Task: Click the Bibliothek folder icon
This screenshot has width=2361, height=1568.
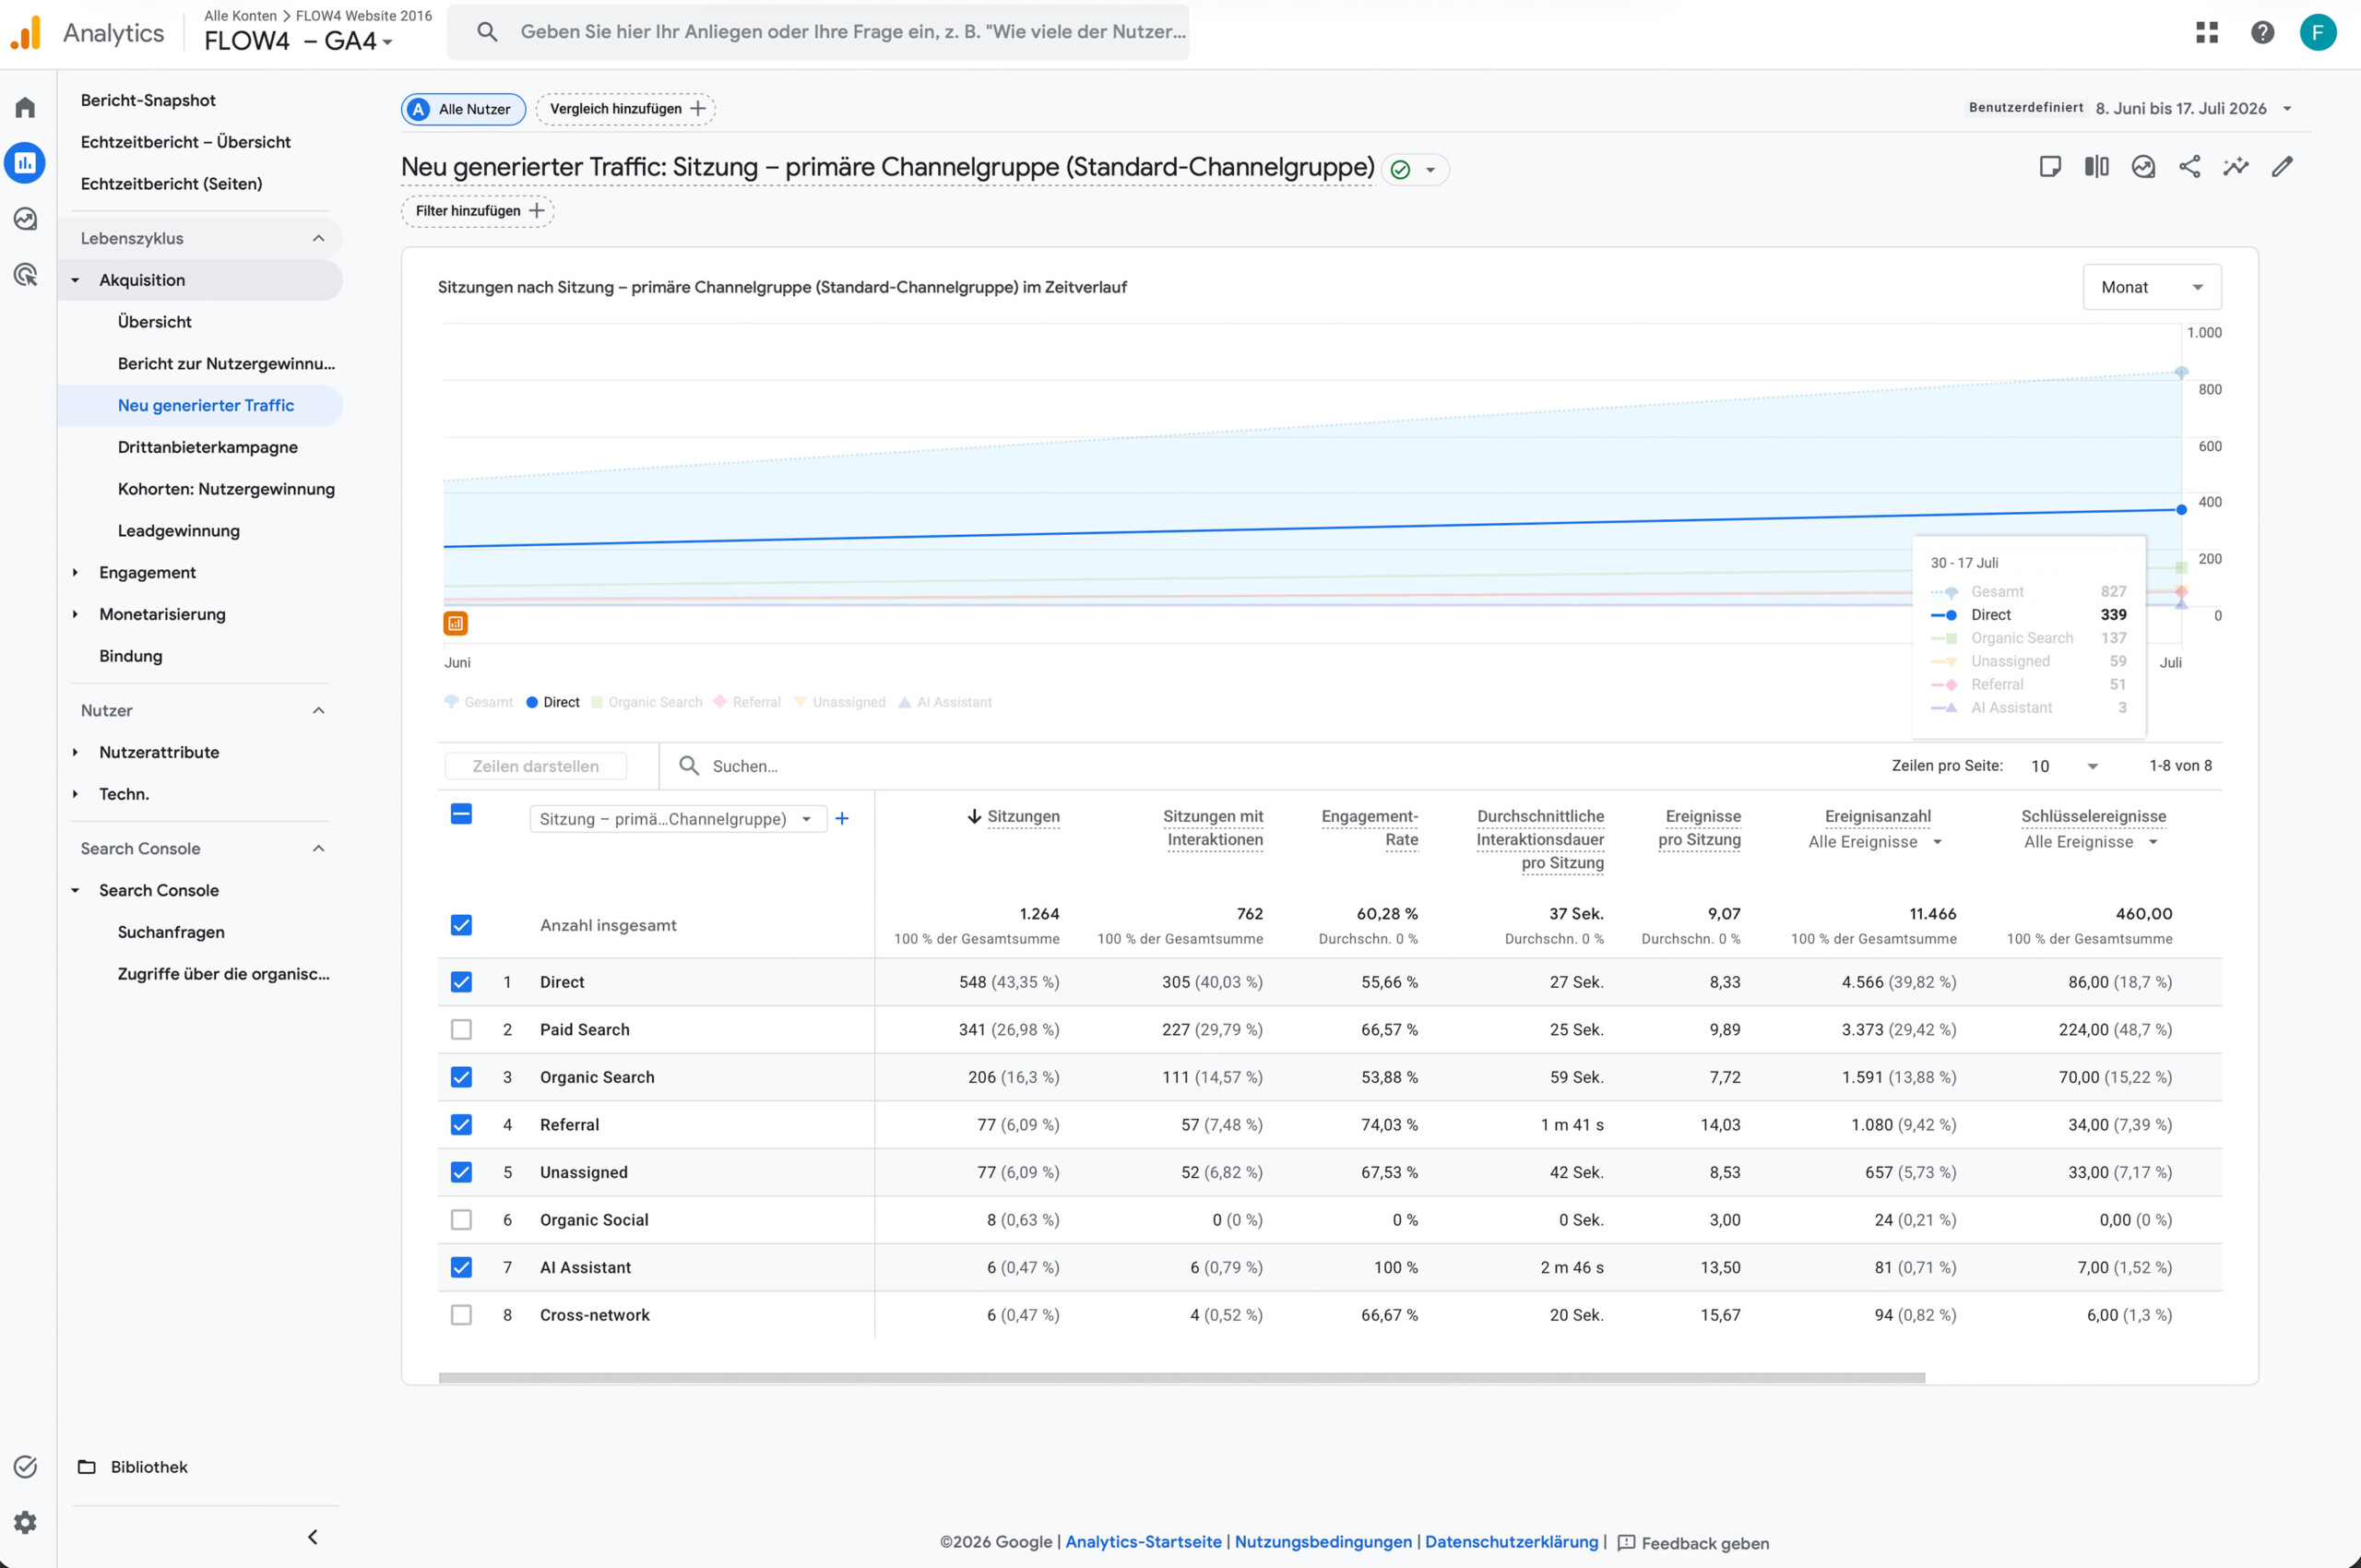Action: coord(87,1467)
